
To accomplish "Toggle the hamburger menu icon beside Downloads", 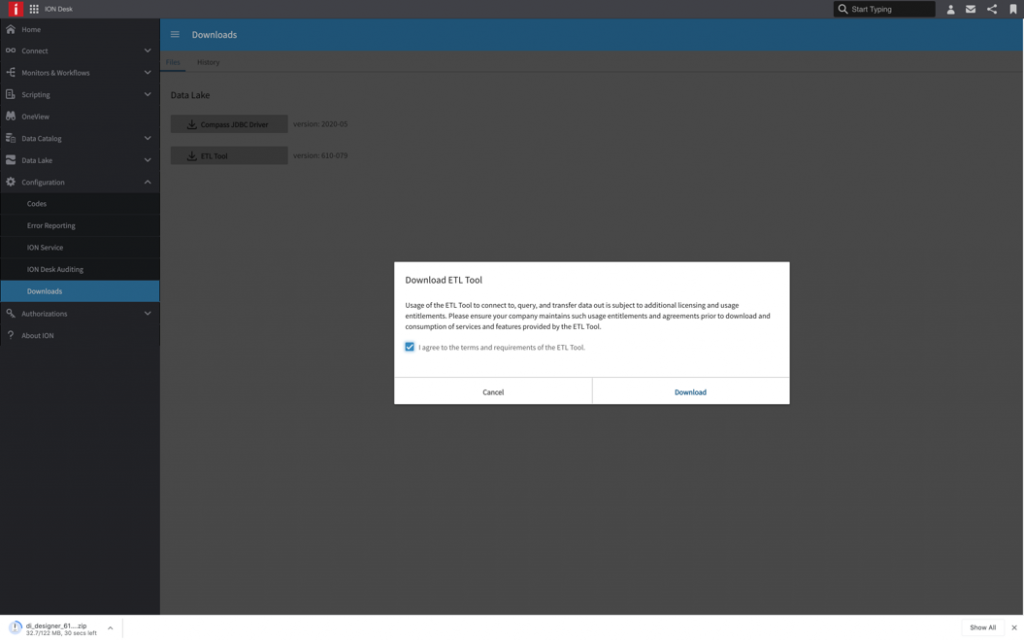I will [175, 35].
